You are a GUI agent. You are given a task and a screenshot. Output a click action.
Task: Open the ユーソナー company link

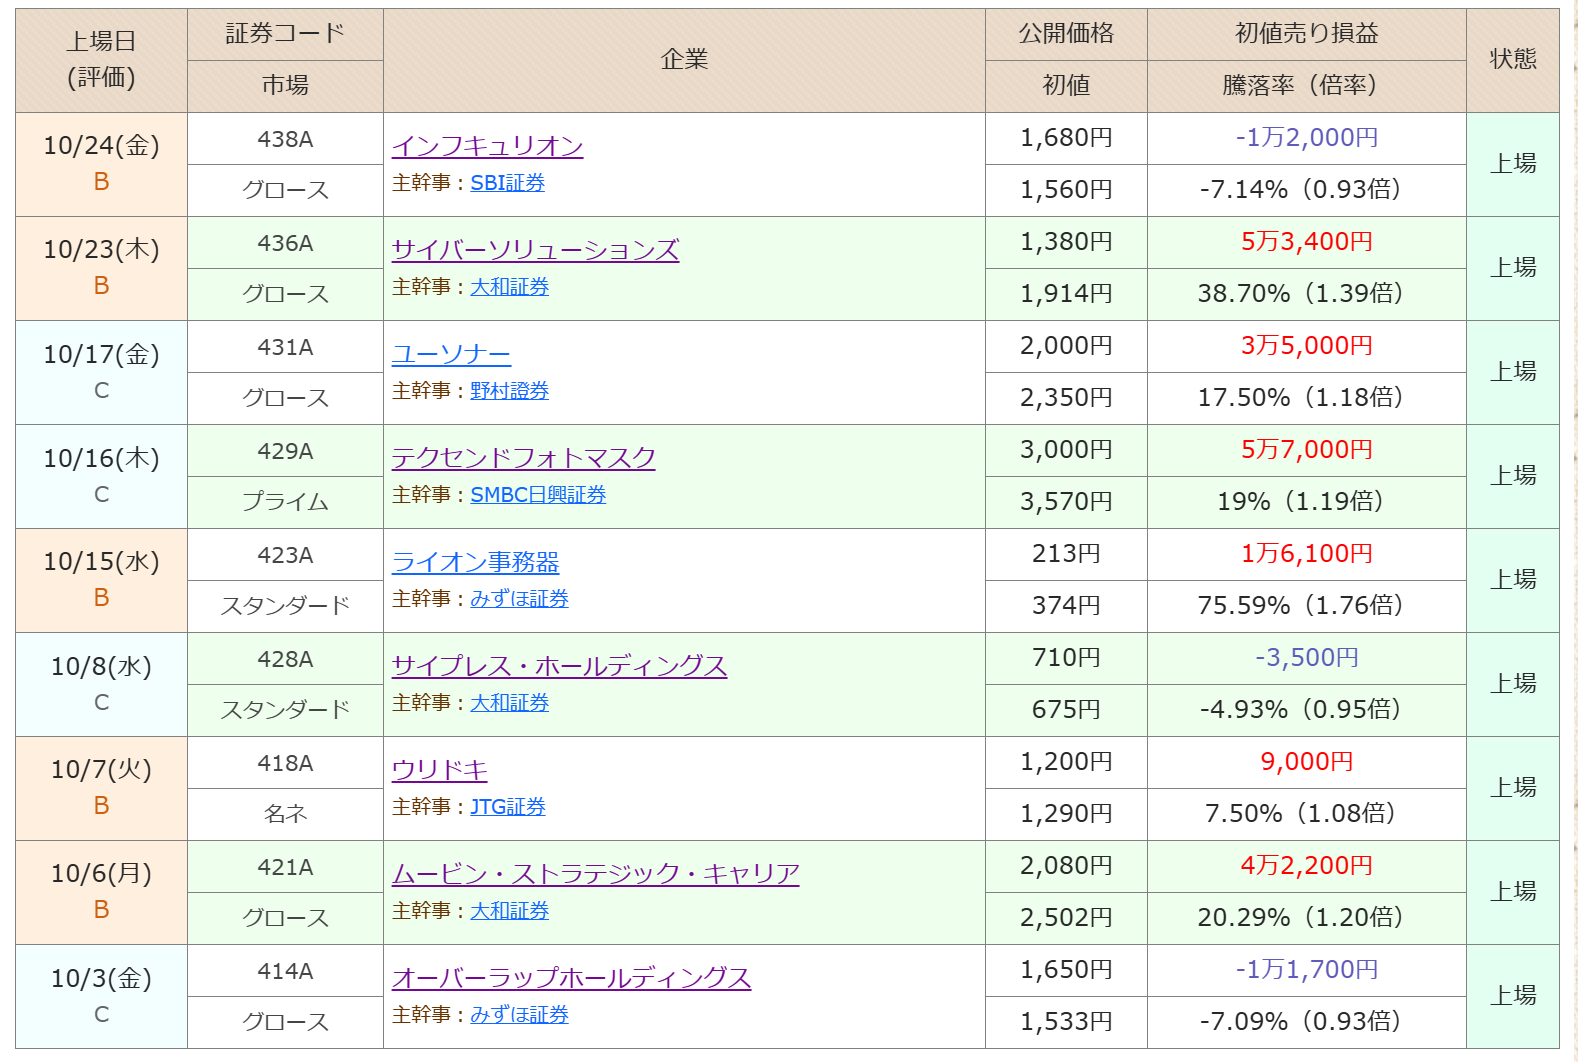[x=451, y=355]
